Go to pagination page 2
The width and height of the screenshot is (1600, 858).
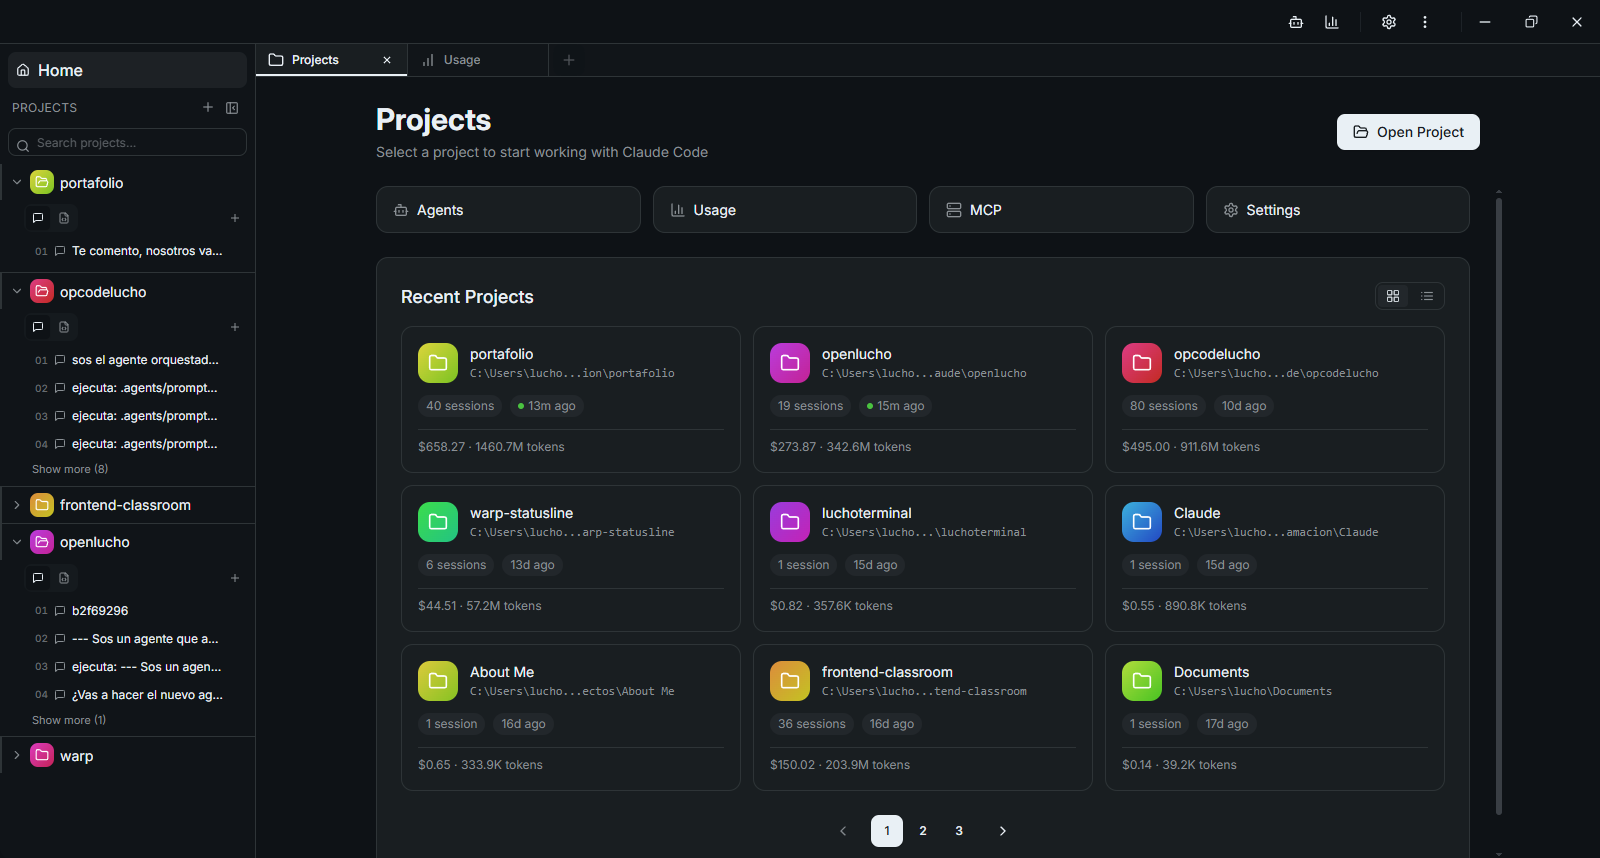(923, 831)
